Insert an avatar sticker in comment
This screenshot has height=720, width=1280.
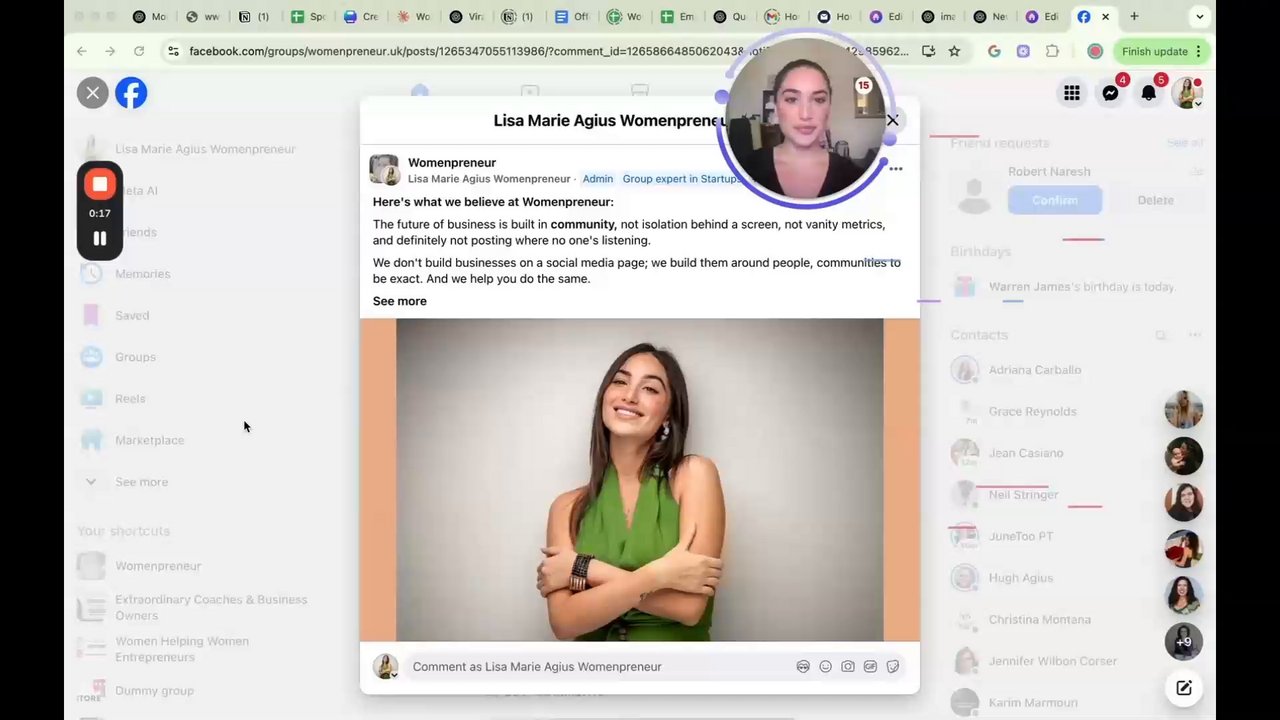(803, 667)
